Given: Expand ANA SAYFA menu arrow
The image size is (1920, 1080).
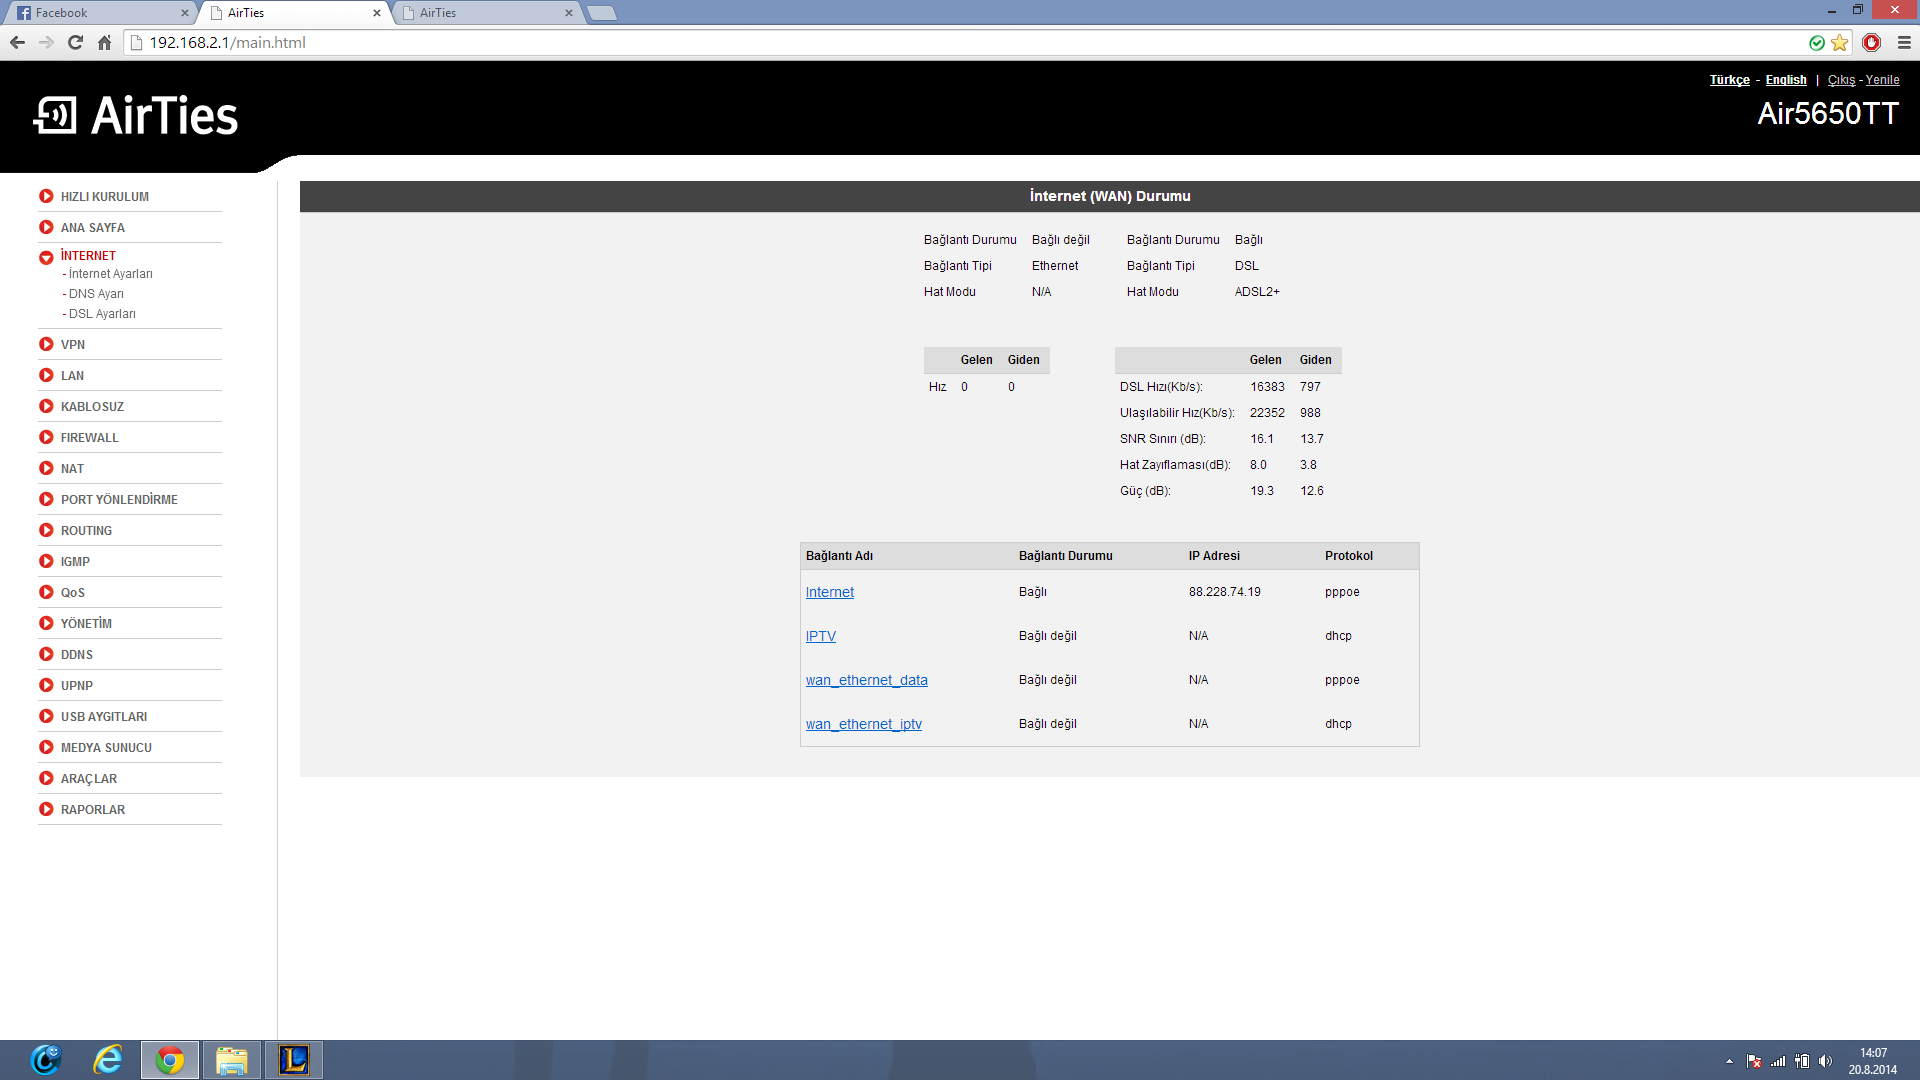Looking at the screenshot, I should click(46, 227).
